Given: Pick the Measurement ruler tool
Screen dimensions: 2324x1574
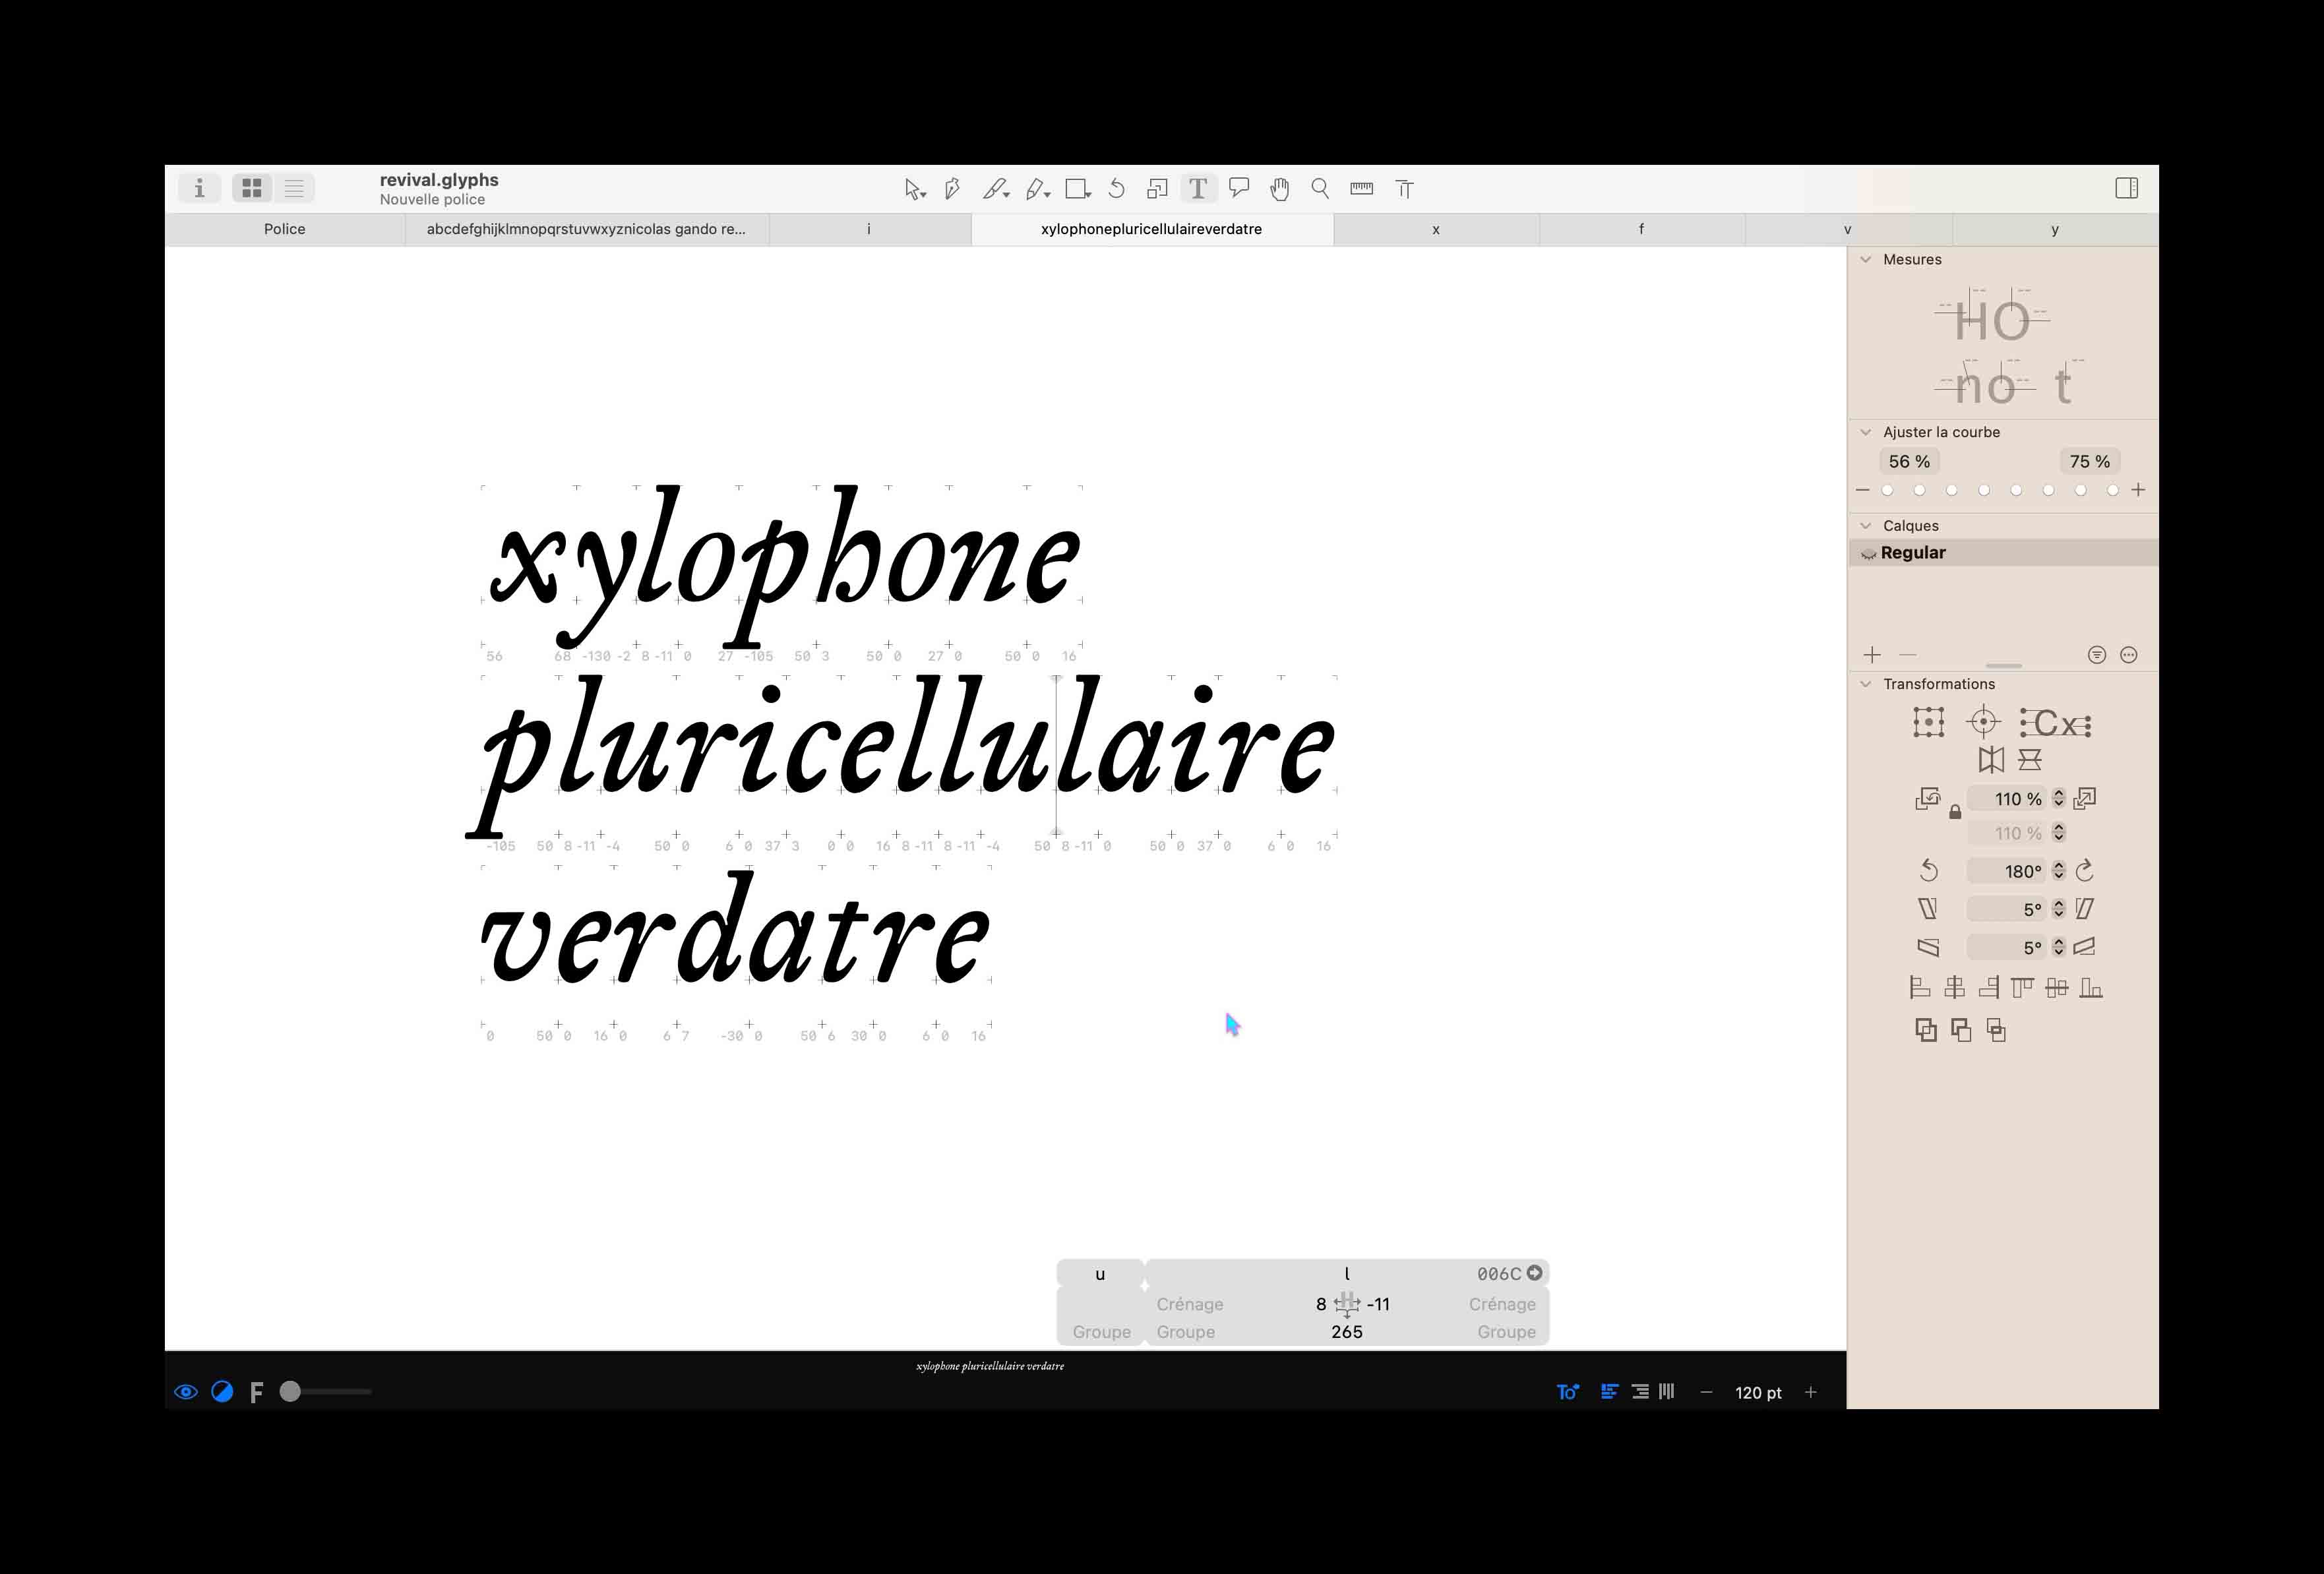Looking at the screenshot, I should (1361, 188).
